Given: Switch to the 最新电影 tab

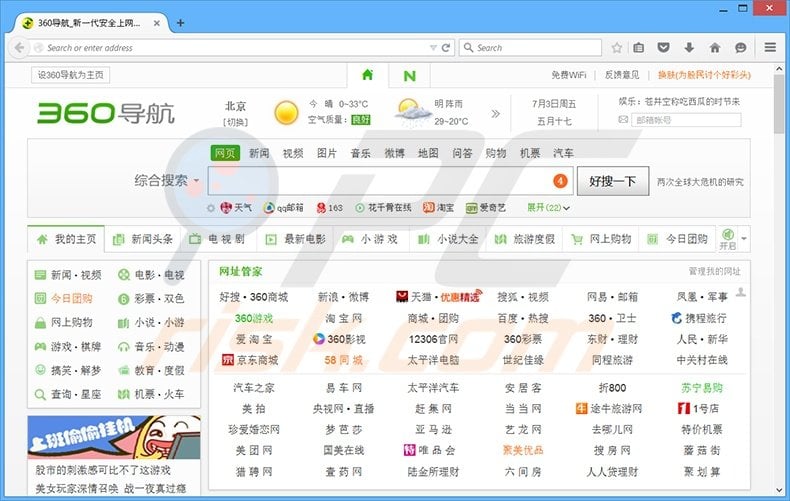Looking at the screenshot, I should (296, 239).
